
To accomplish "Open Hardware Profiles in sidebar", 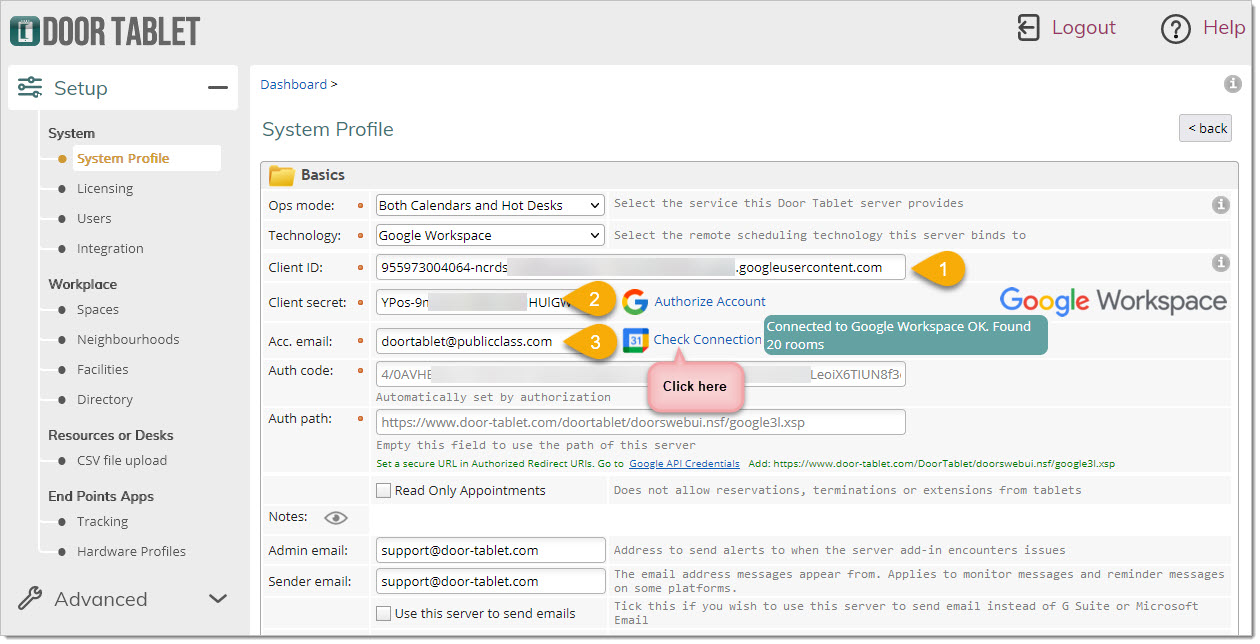I will pos(131,551).
